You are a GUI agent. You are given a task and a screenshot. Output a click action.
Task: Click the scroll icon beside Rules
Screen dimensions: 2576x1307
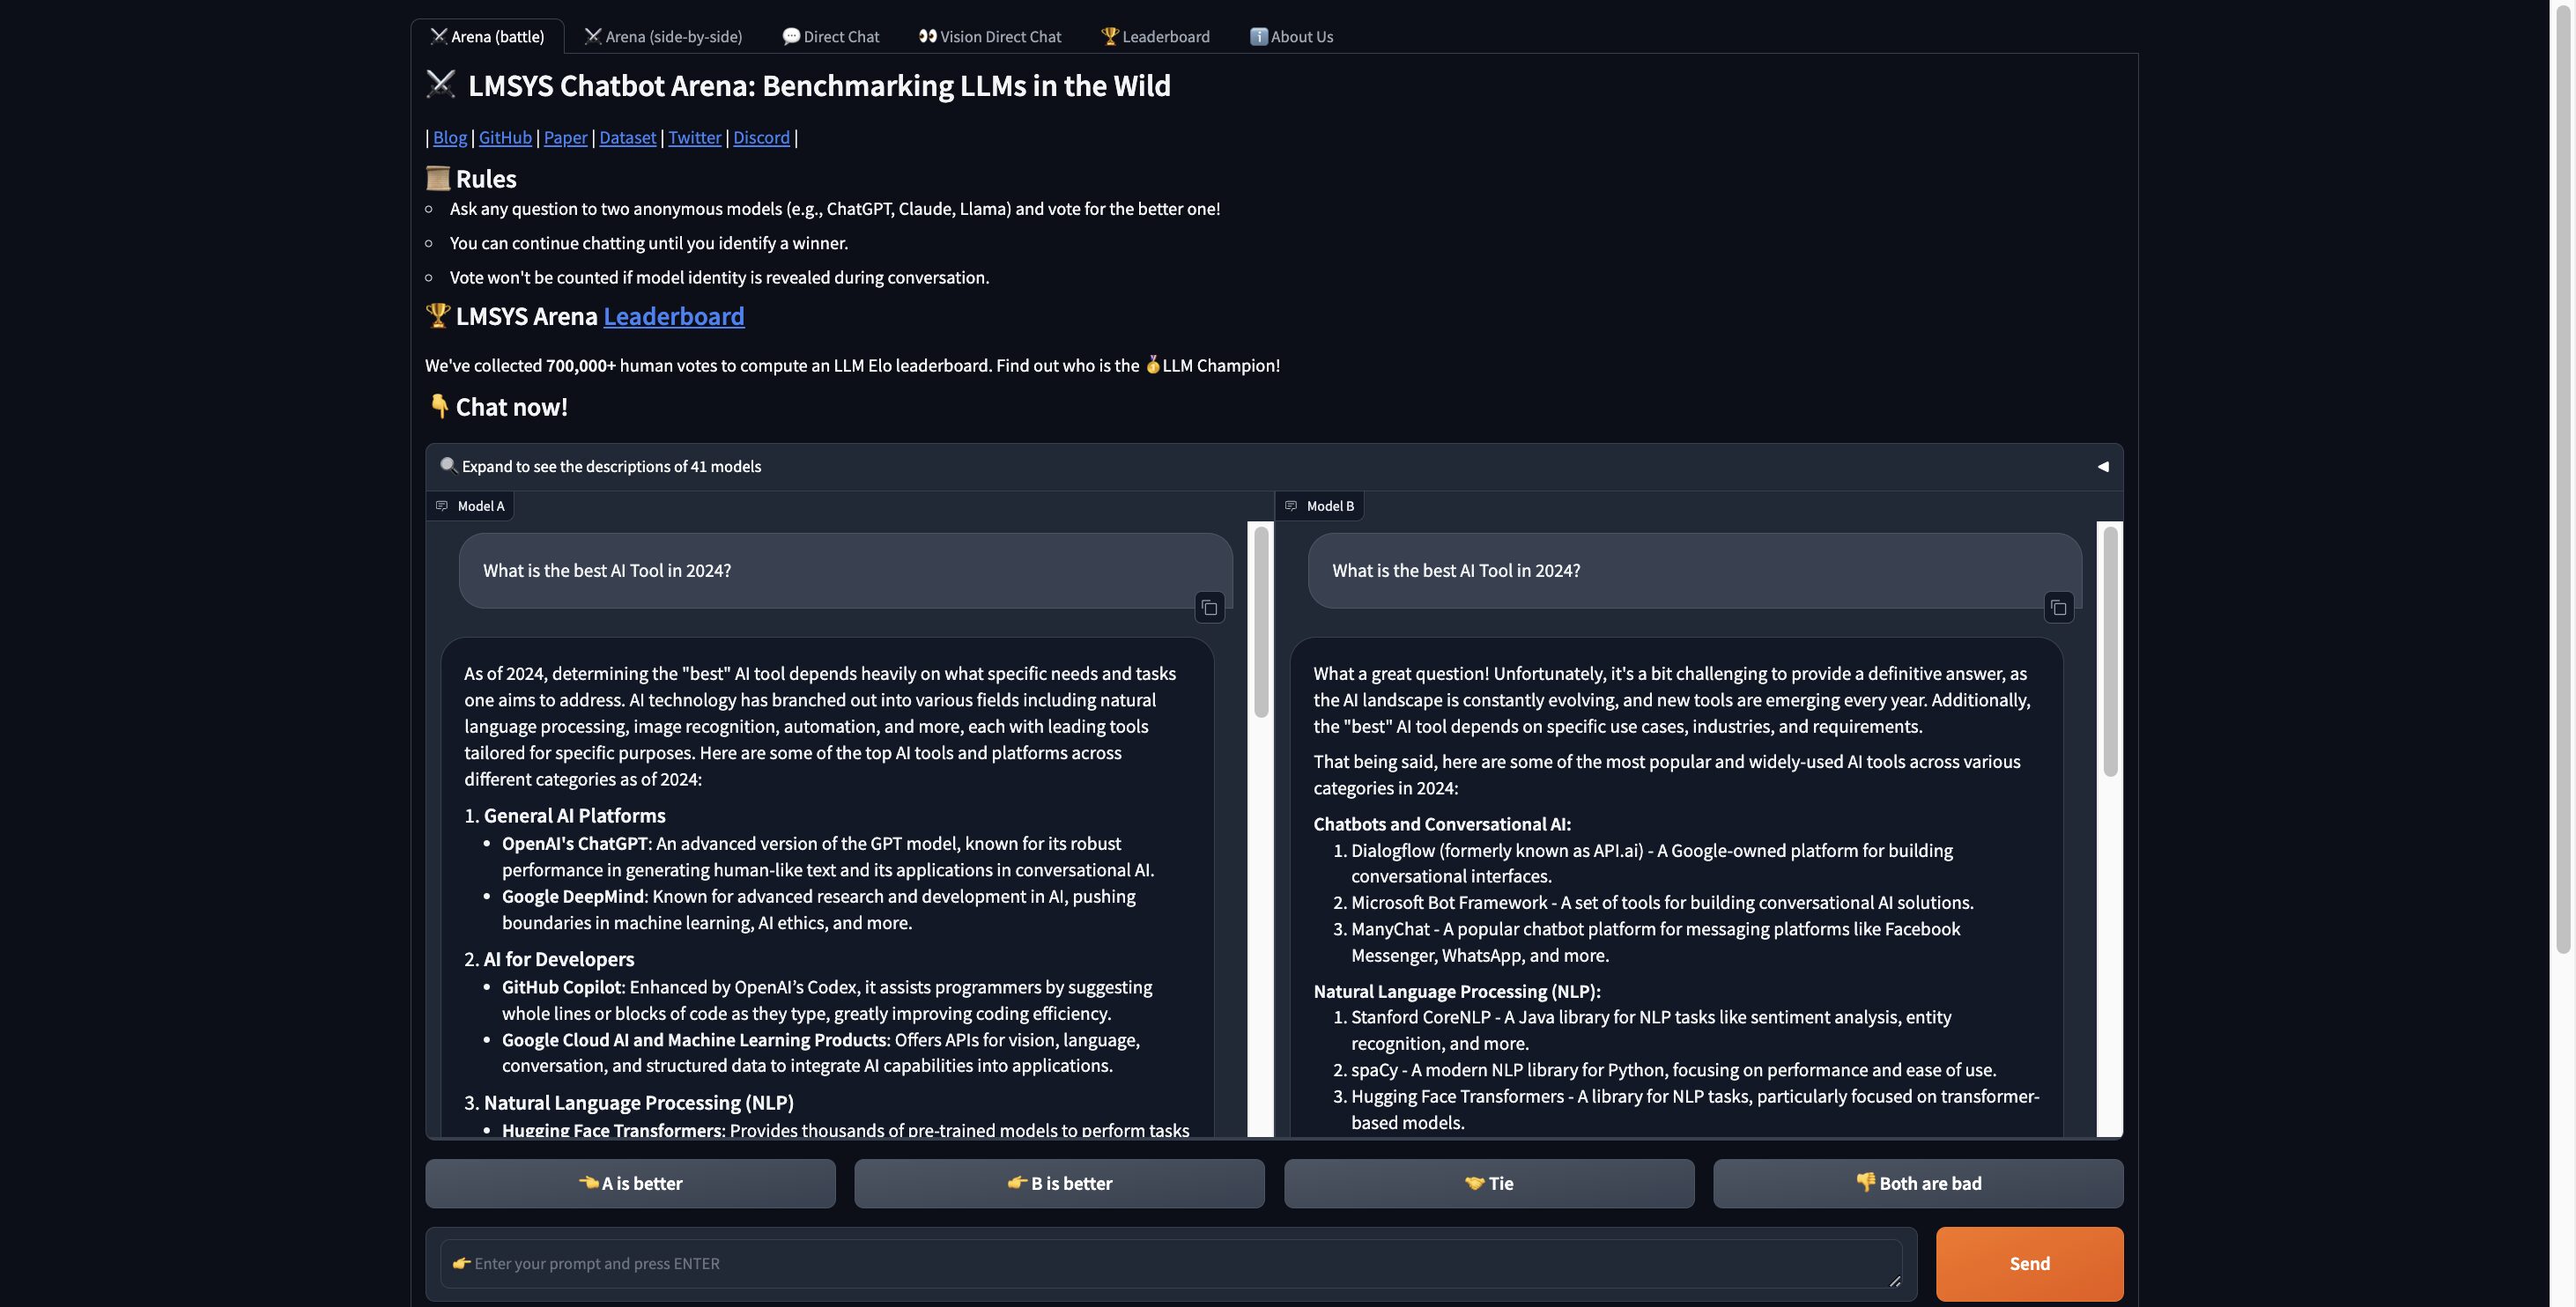pyautogui.click(x=438, y=178)
